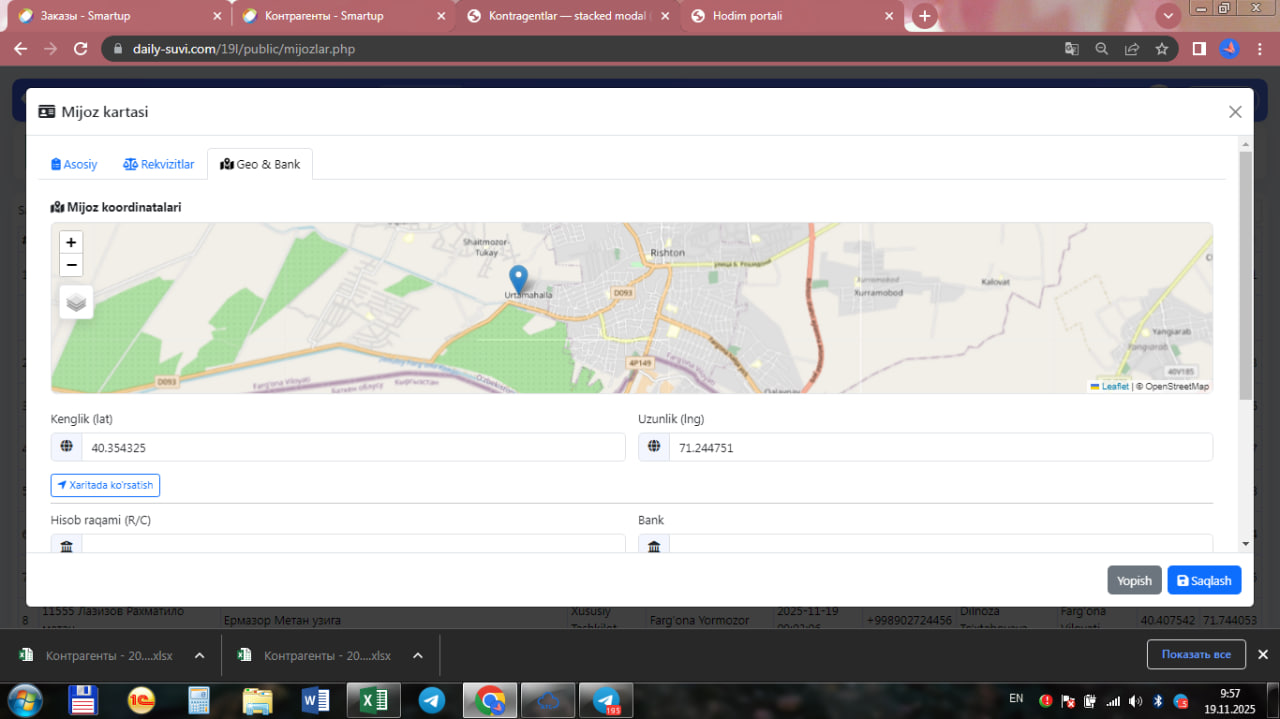This screenshot has width=1280, height=719.
Task: Click the Kenglik (lat) input field
Action: (x=352, y=448)
